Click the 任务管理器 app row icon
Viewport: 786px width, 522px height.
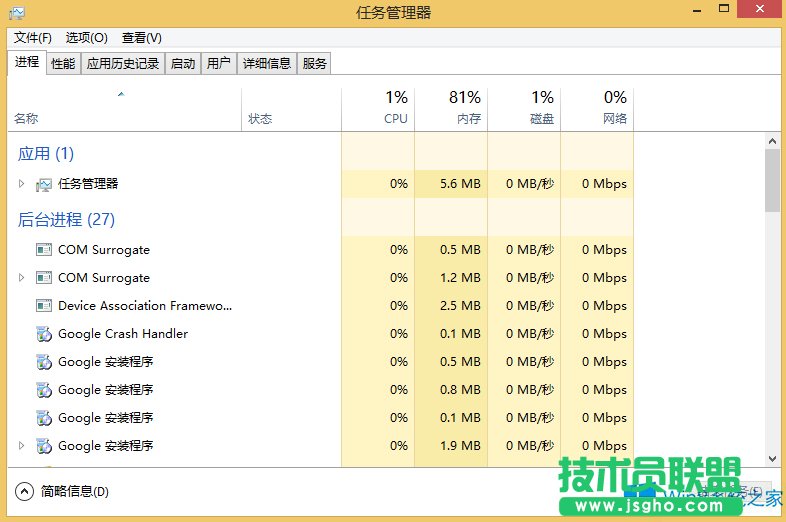[x=43, y=184]
